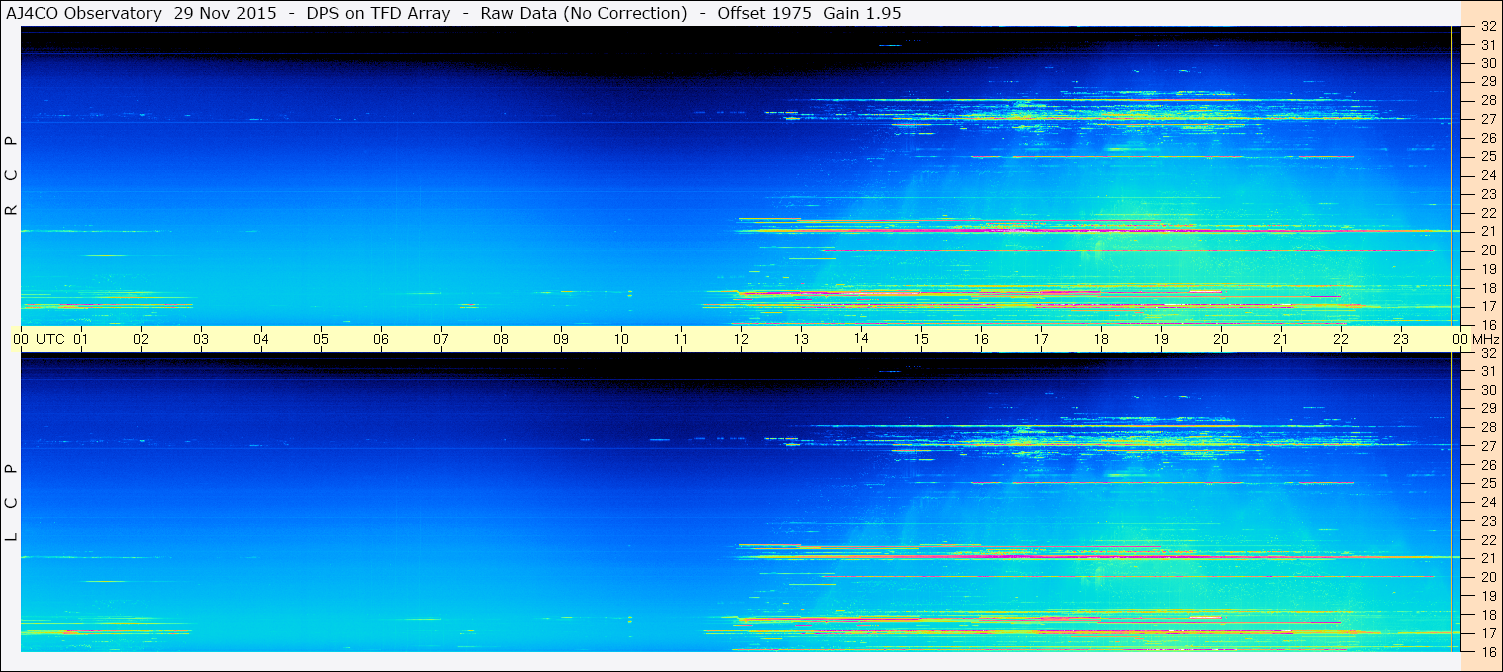Screen dimensions: 1503x672
Task: Click the 28 MHz tick in RCP panel
Action: (1487, 100)
